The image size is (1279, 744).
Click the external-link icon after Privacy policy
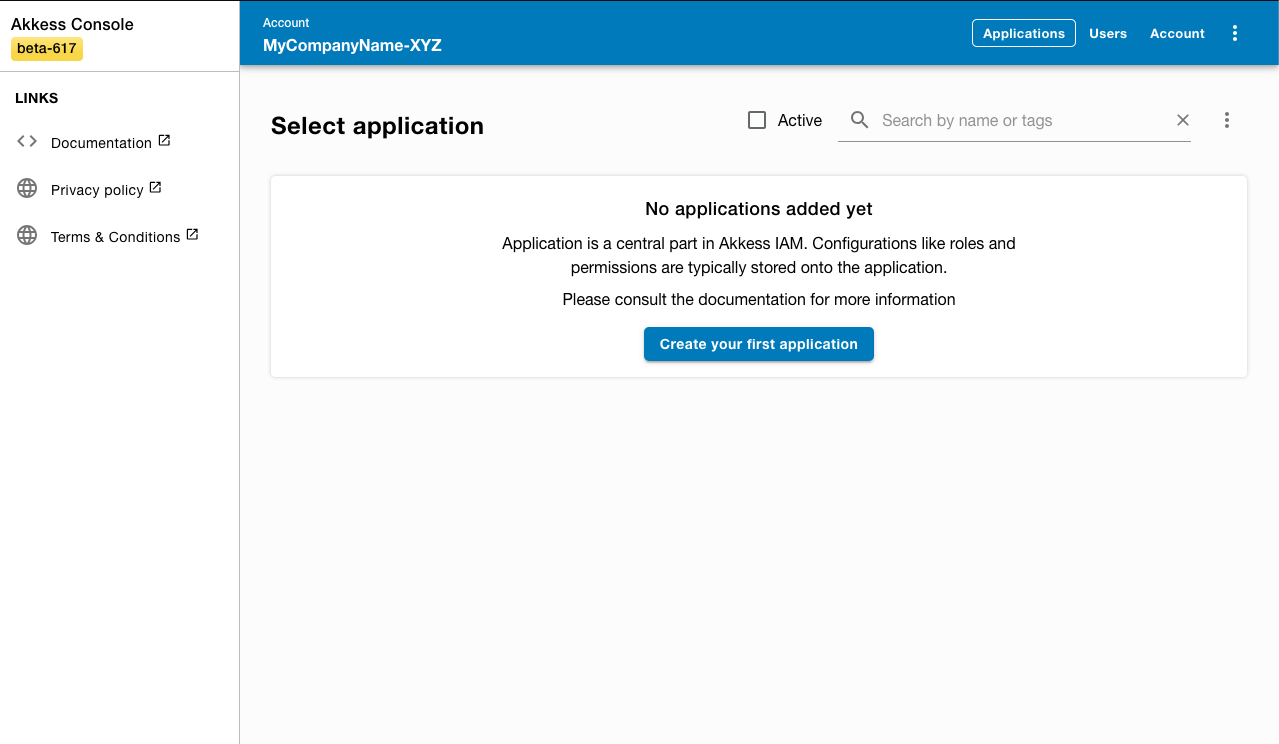tap(155, 186)
